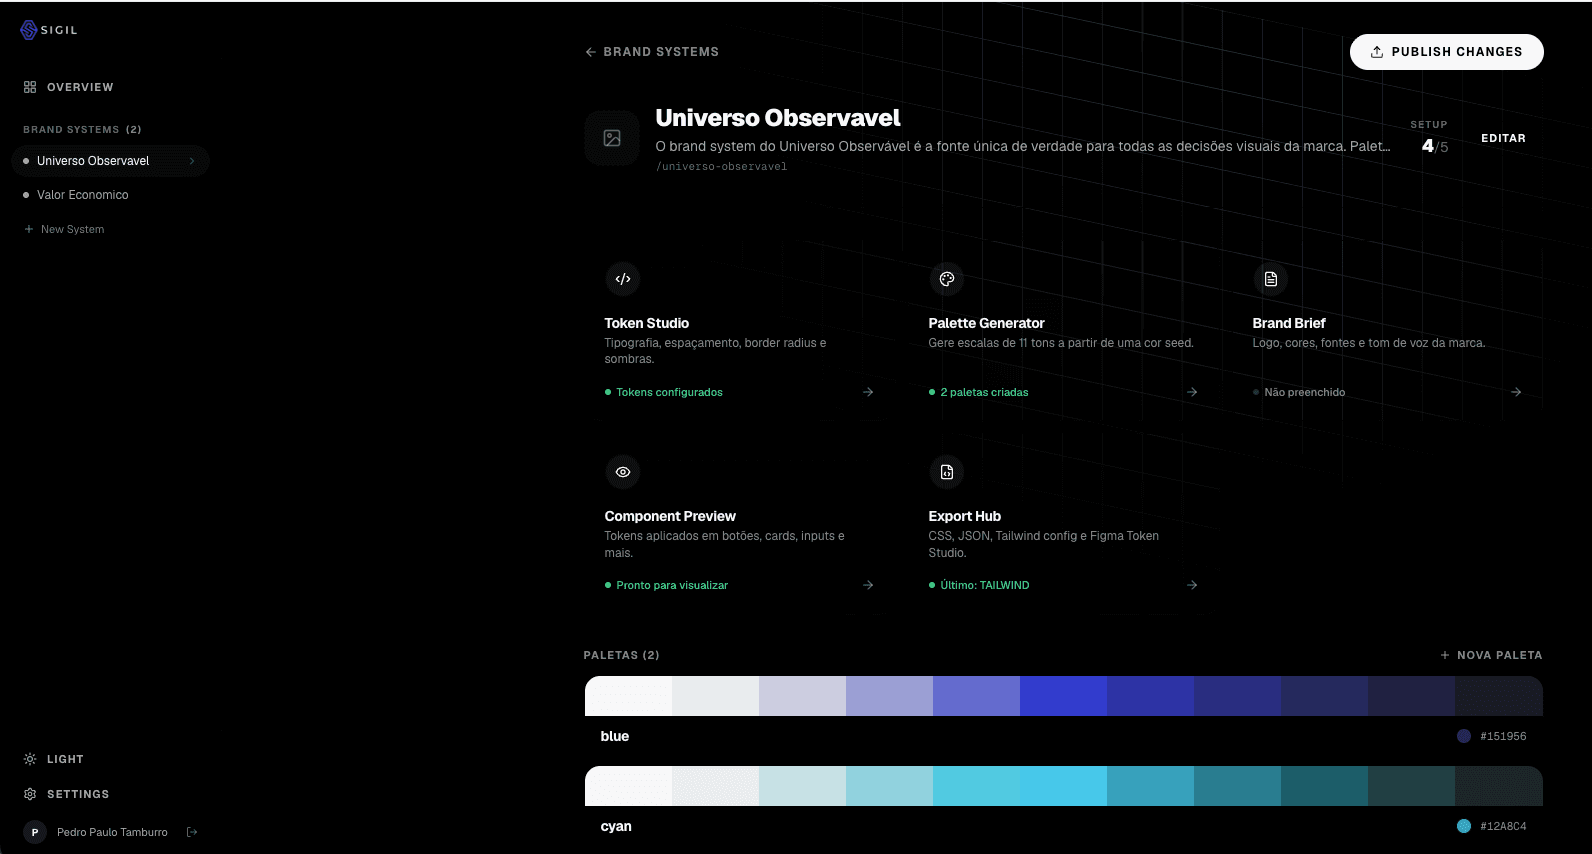This screenshot has height=854, width=1592.
Task: Open the Token Studio card title
Action: [x=647, y=323]
